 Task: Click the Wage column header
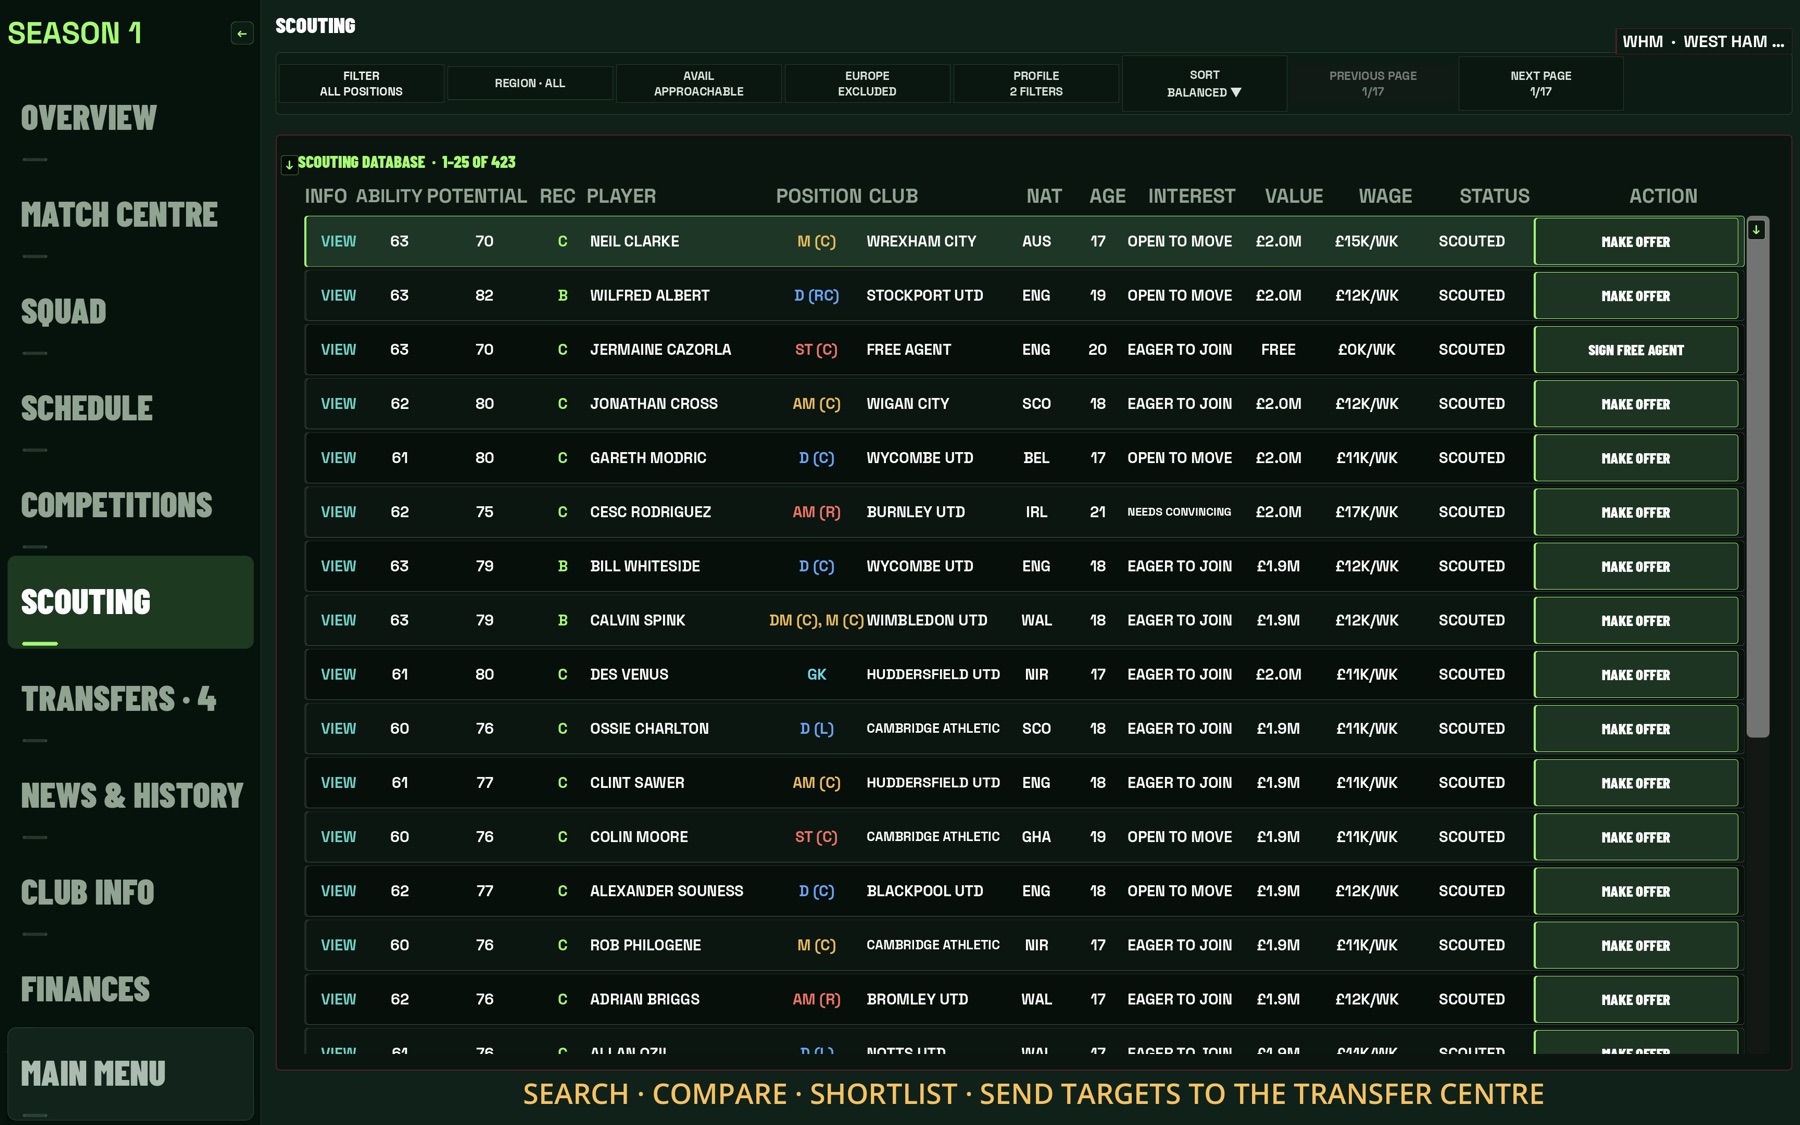click(x=1385, y=196)
